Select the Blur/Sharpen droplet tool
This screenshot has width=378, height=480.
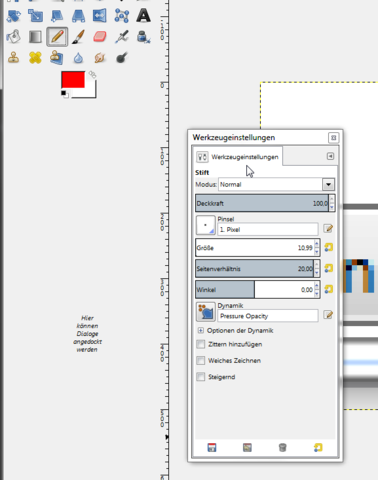pos(78,58)
